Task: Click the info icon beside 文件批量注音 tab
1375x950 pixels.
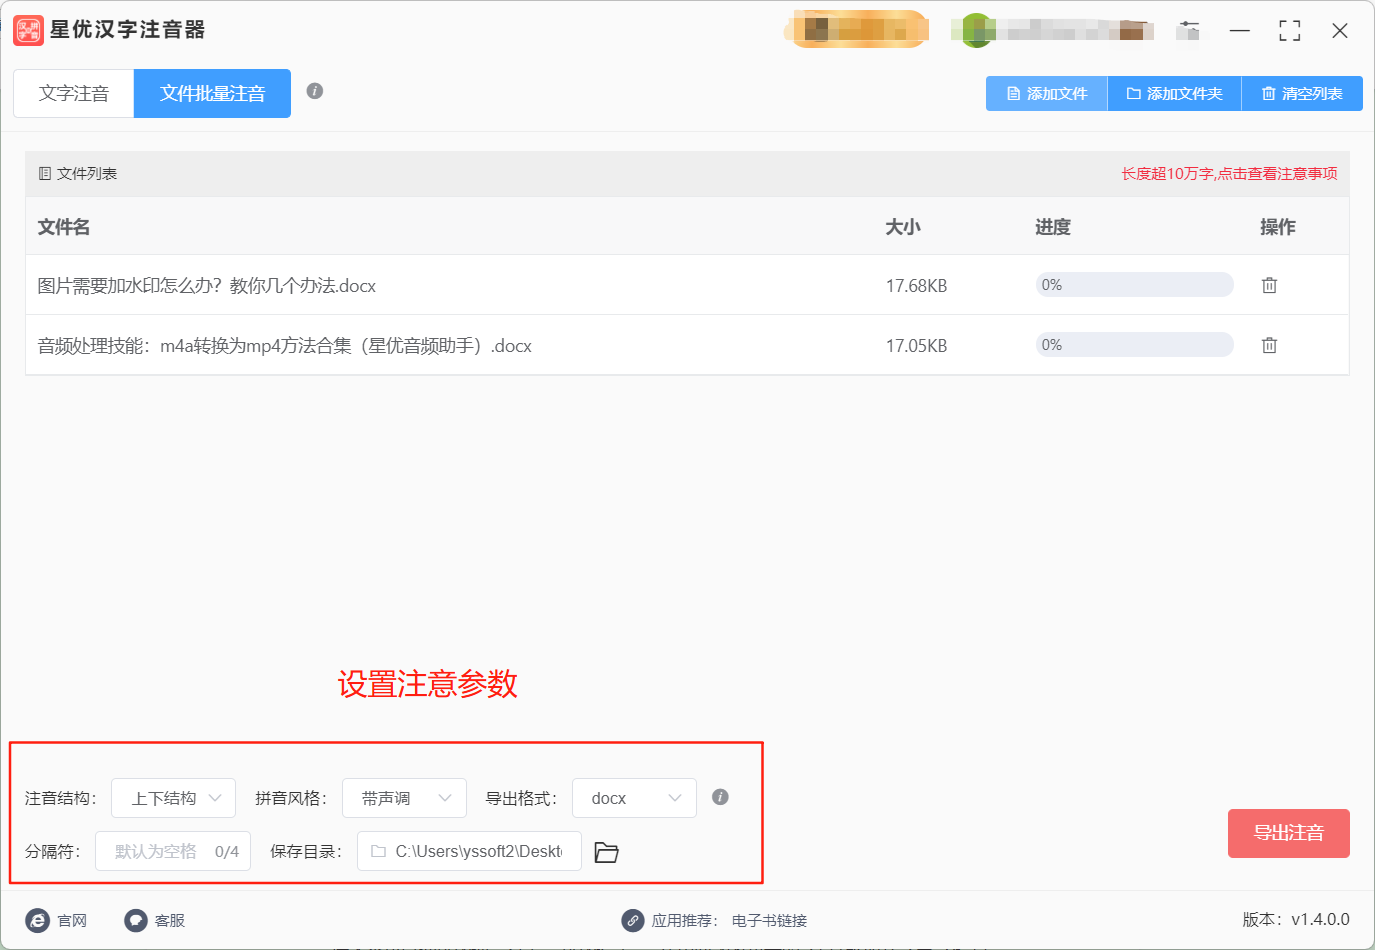Action: click(315, 91)
